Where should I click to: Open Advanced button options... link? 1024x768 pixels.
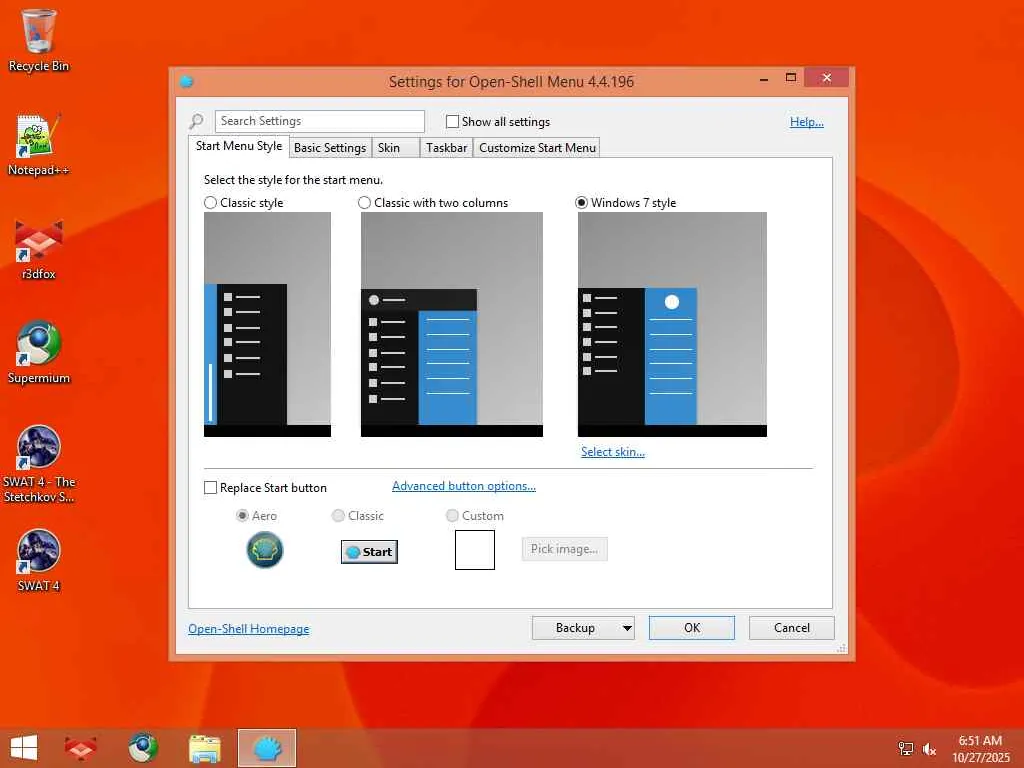tap(464, 486)
